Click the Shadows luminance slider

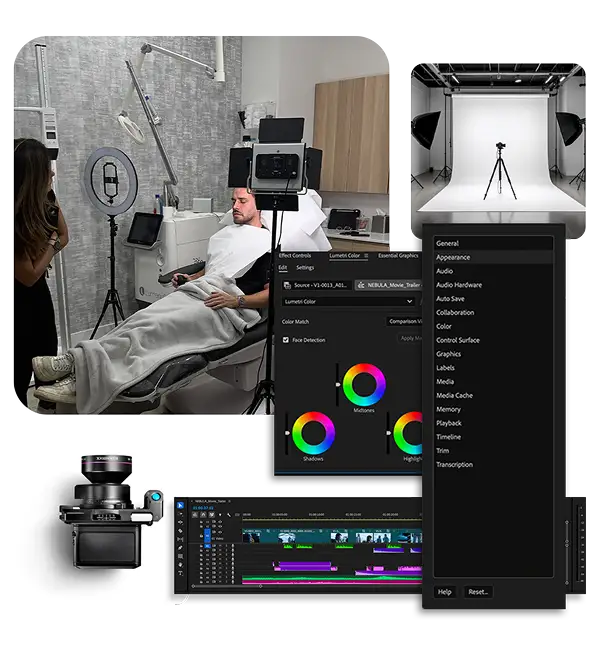pyautogui.click(x=288, y=432)
